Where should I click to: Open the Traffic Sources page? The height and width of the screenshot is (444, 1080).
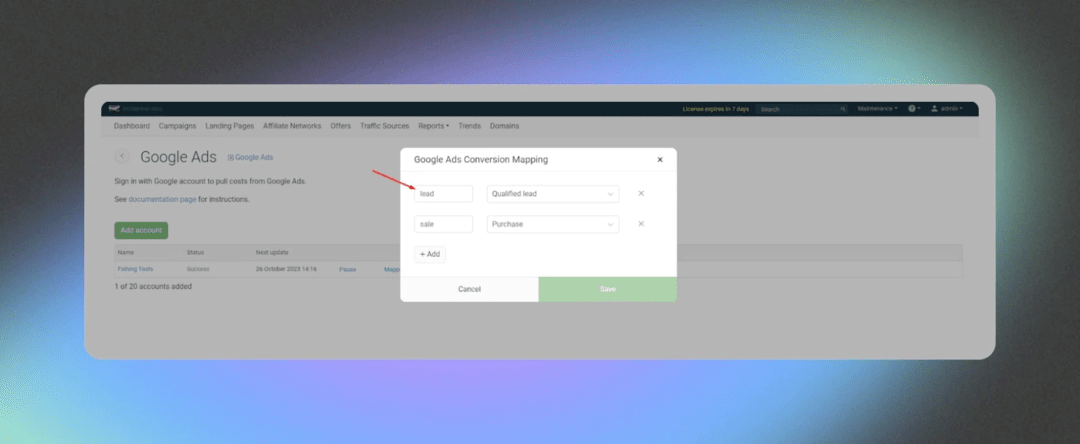[x=385, y=126]
